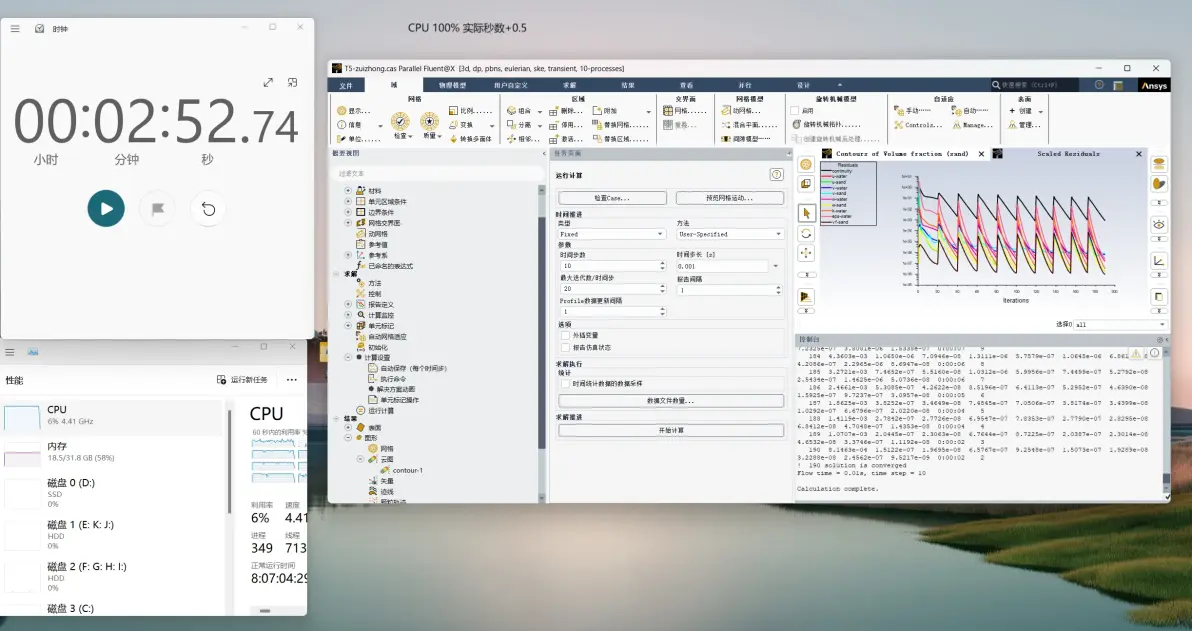Click the 开始计算 button
The width and height of the screenshot is (1192, 631).
click(x=671, y=430)
